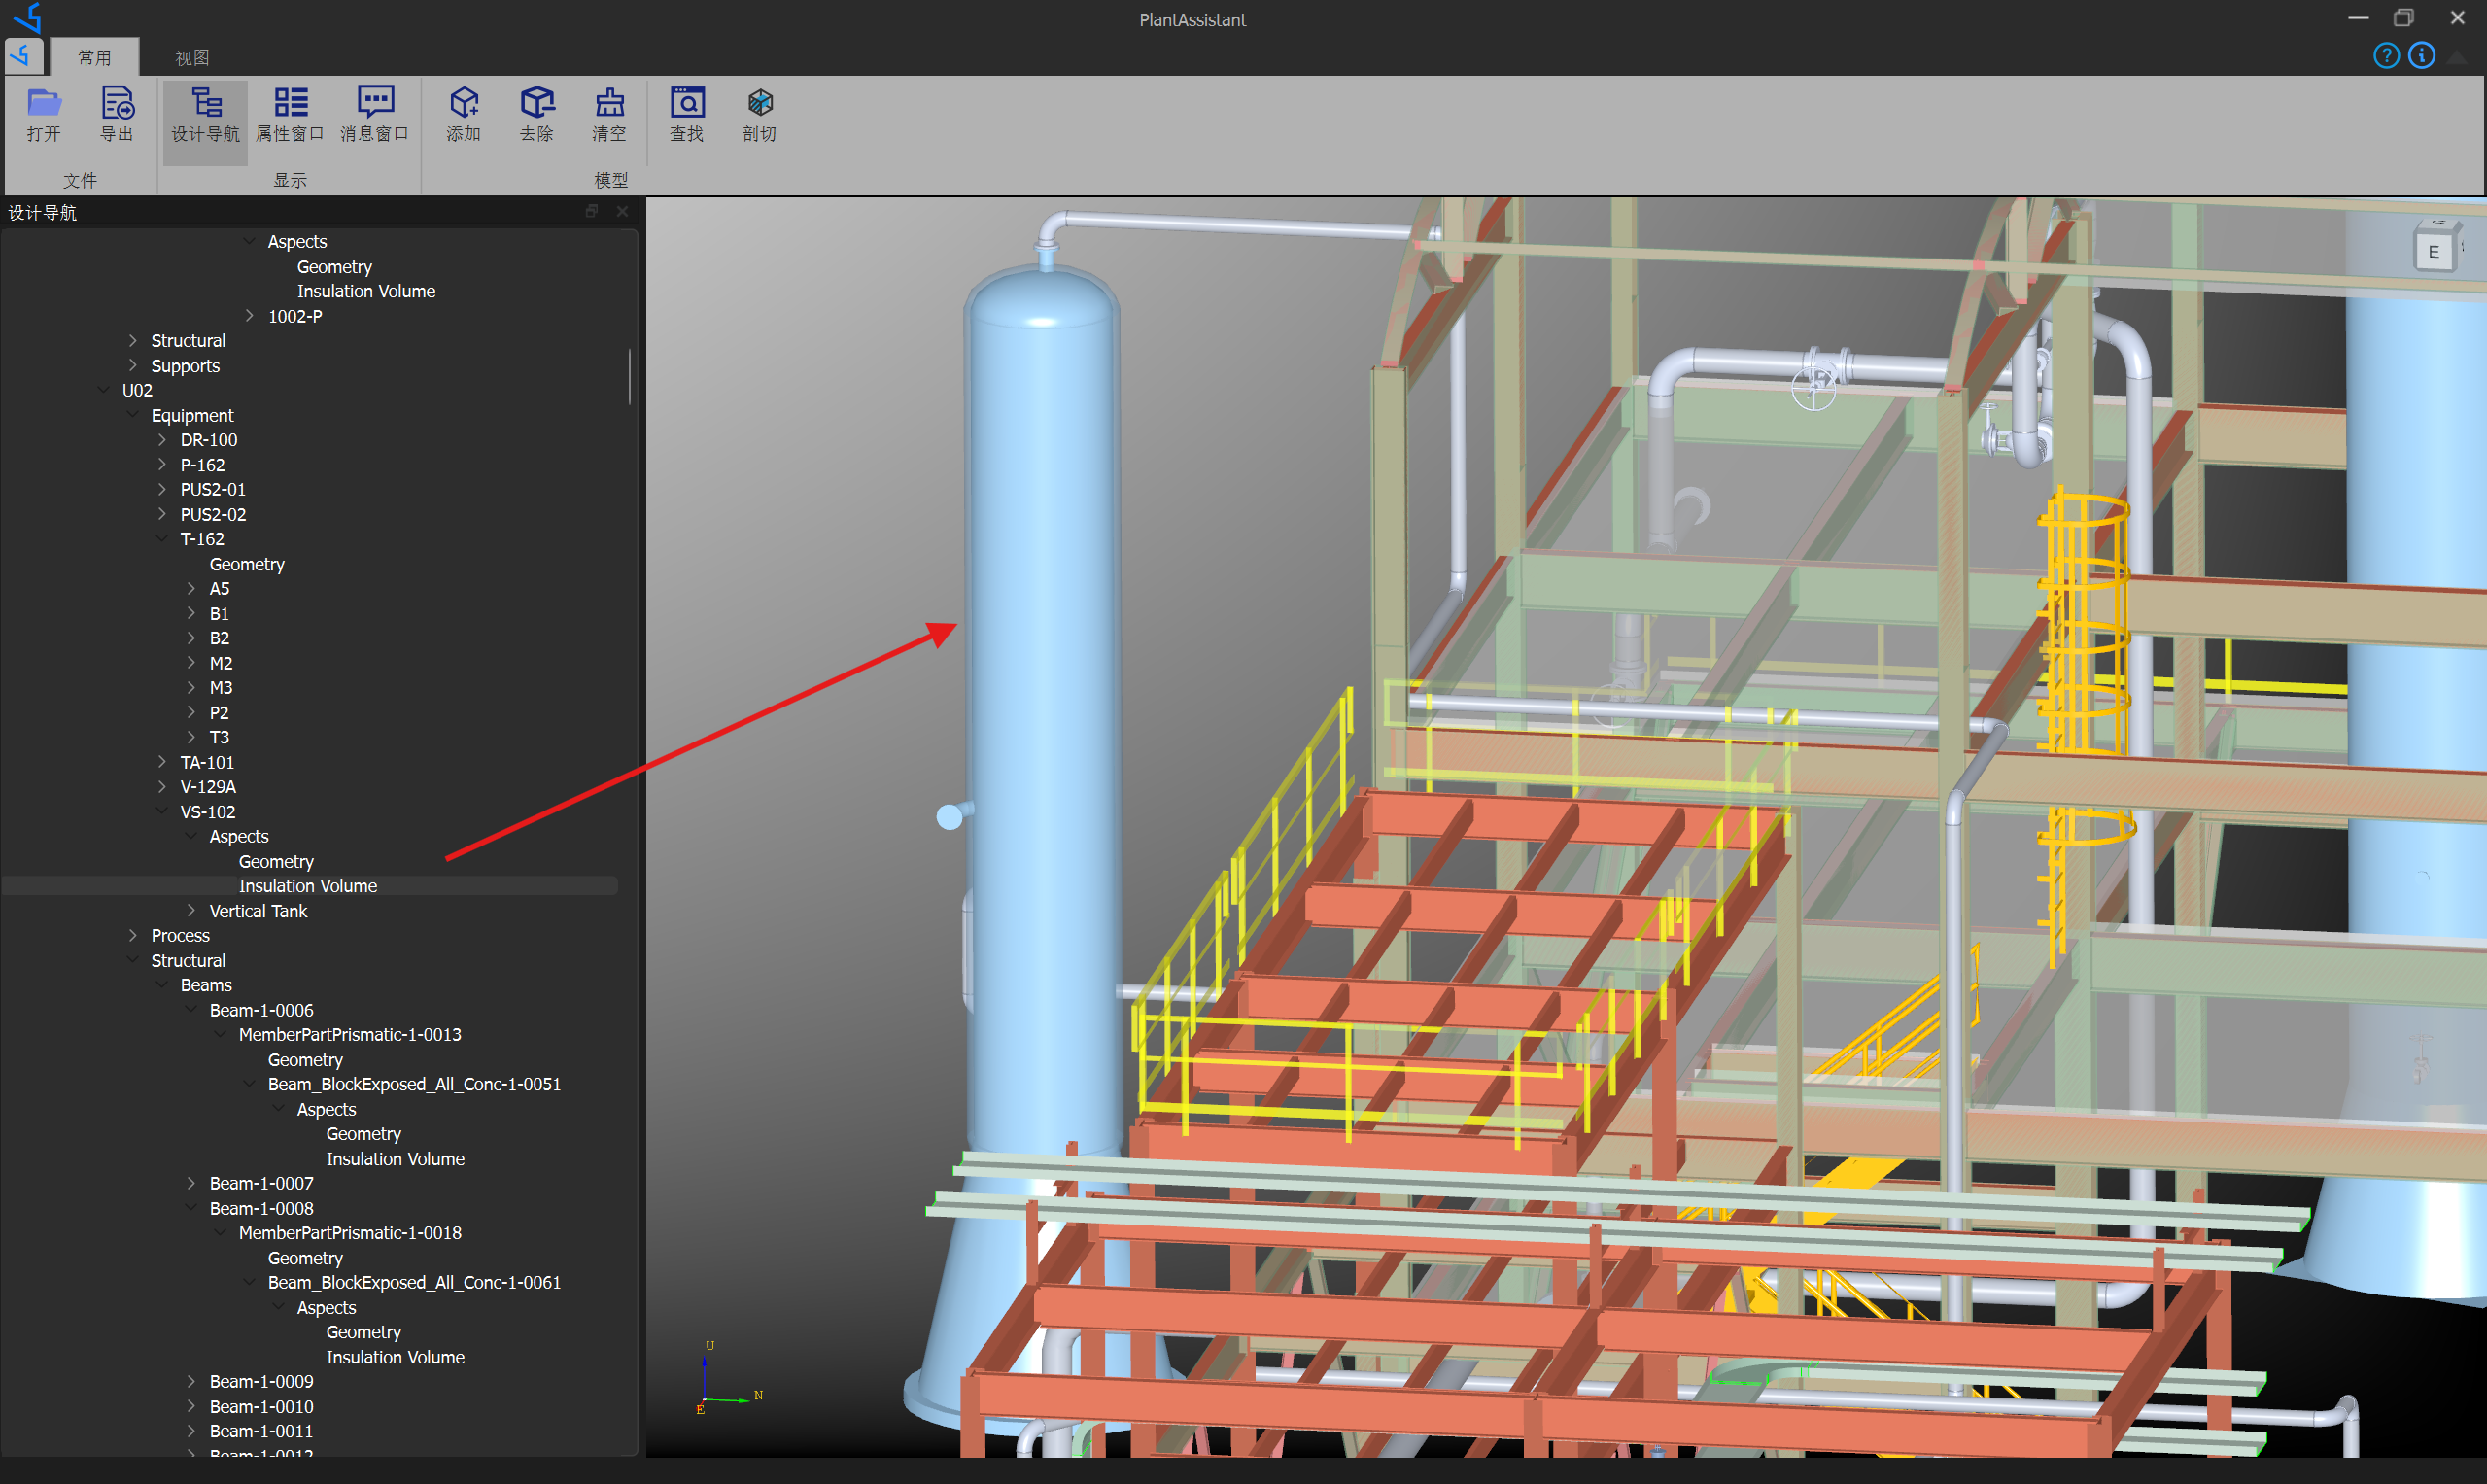Open the 属性窗口 properties window
2487x1484 pixels.
[290, 115]
